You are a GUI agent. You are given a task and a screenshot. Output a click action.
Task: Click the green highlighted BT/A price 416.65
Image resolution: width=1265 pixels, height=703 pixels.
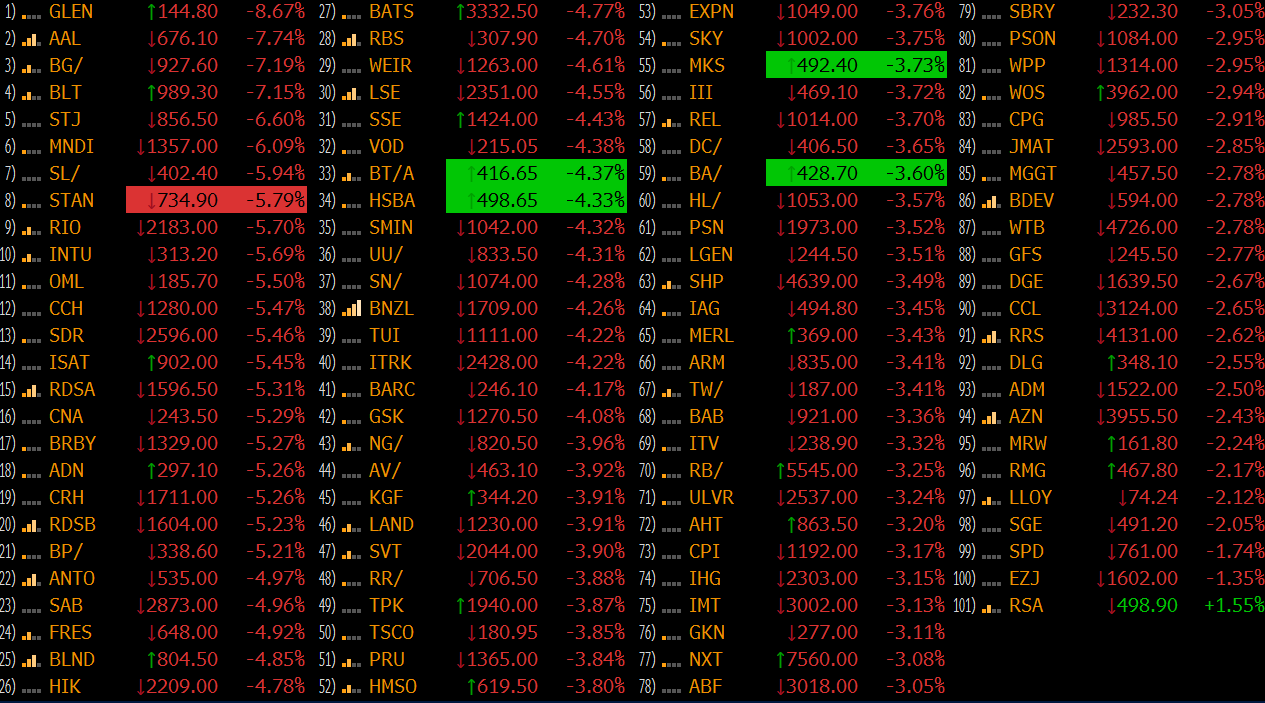click(x=508, y=173)
